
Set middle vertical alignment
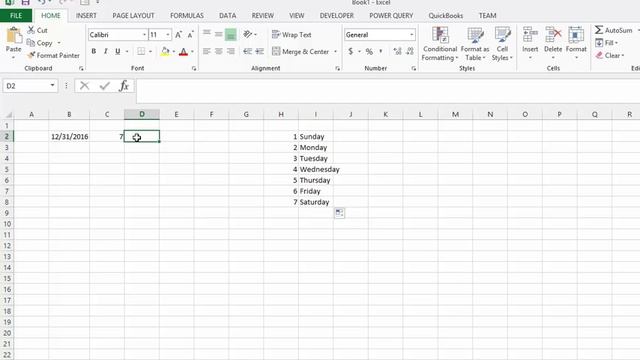pyautogui.click(x=219, y=34)
